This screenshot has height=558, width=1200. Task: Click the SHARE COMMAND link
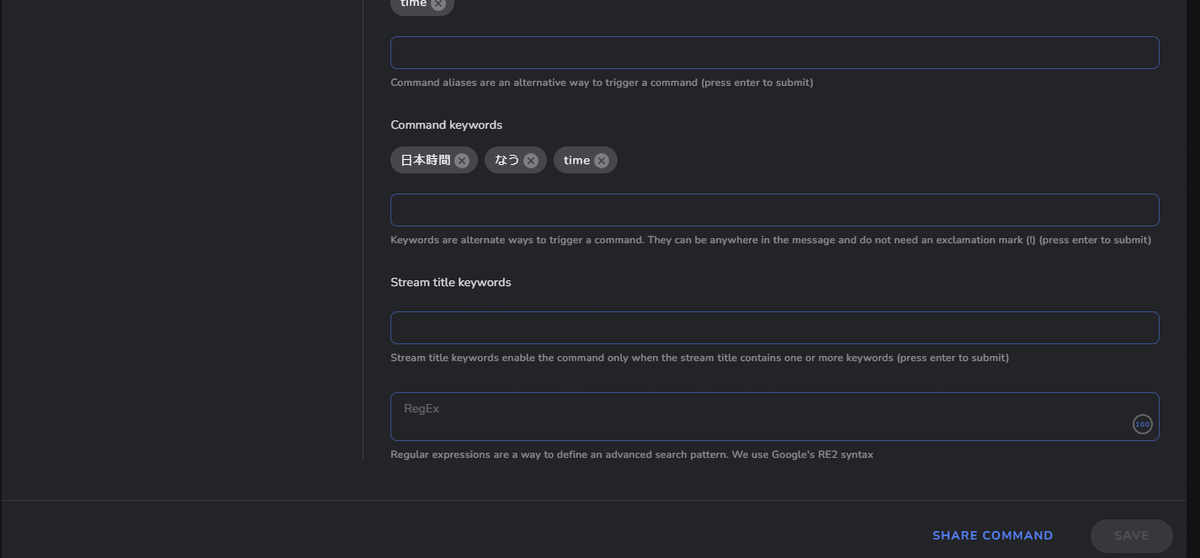(992, 536)
